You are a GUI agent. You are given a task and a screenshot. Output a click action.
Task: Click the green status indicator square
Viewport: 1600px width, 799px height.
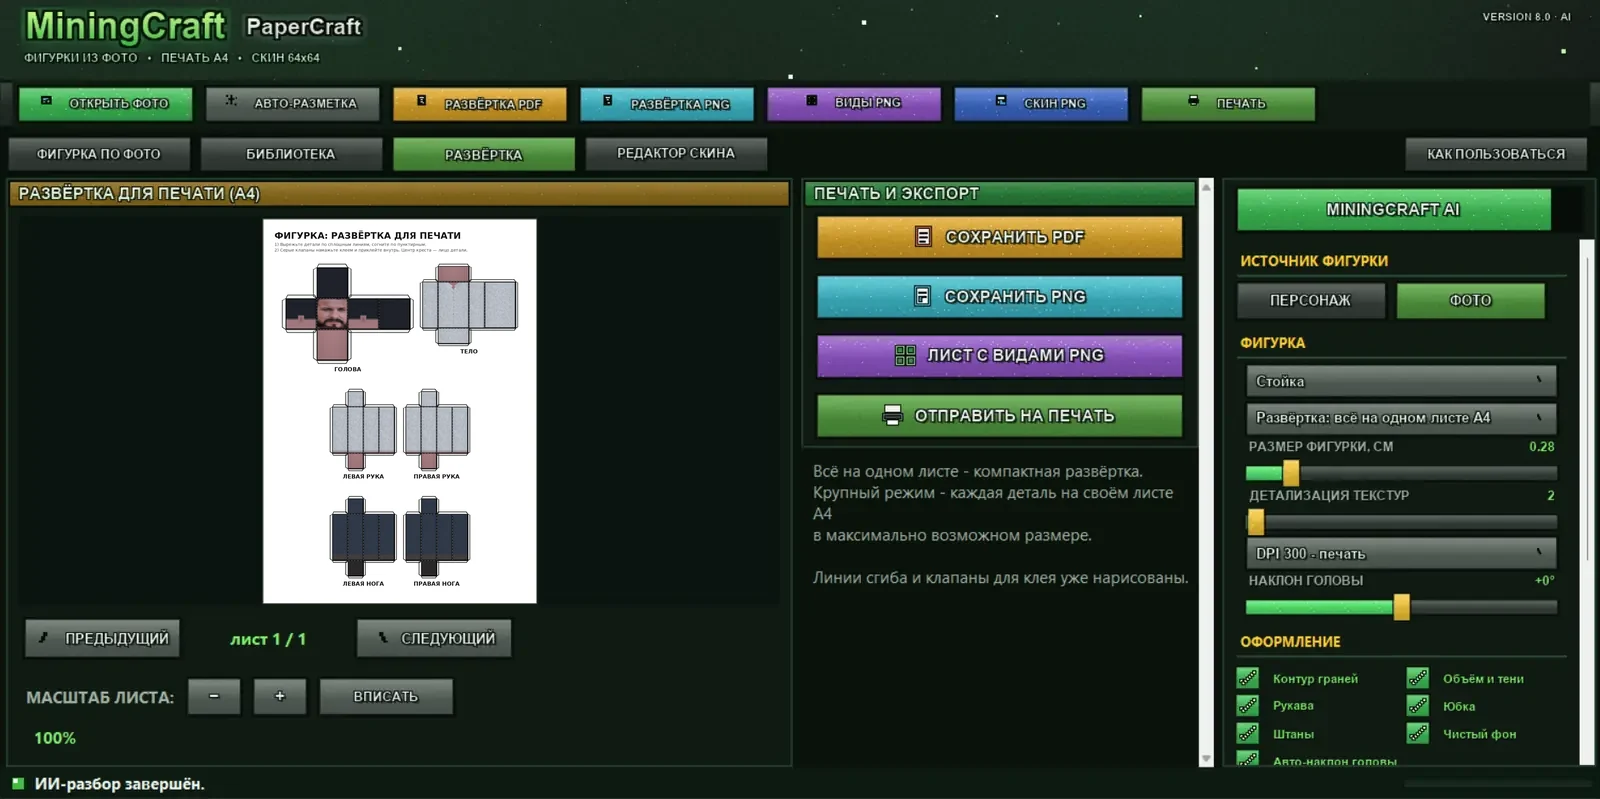point(18,783)
